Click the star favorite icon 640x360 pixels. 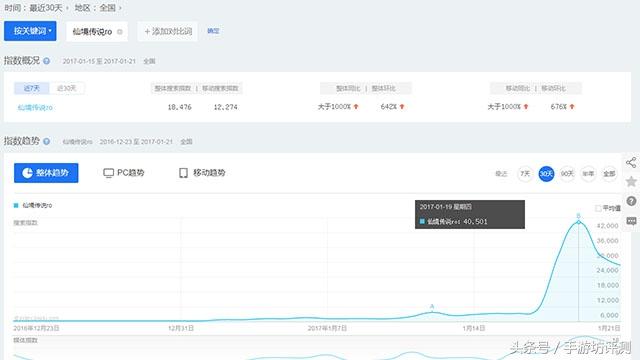631,182
